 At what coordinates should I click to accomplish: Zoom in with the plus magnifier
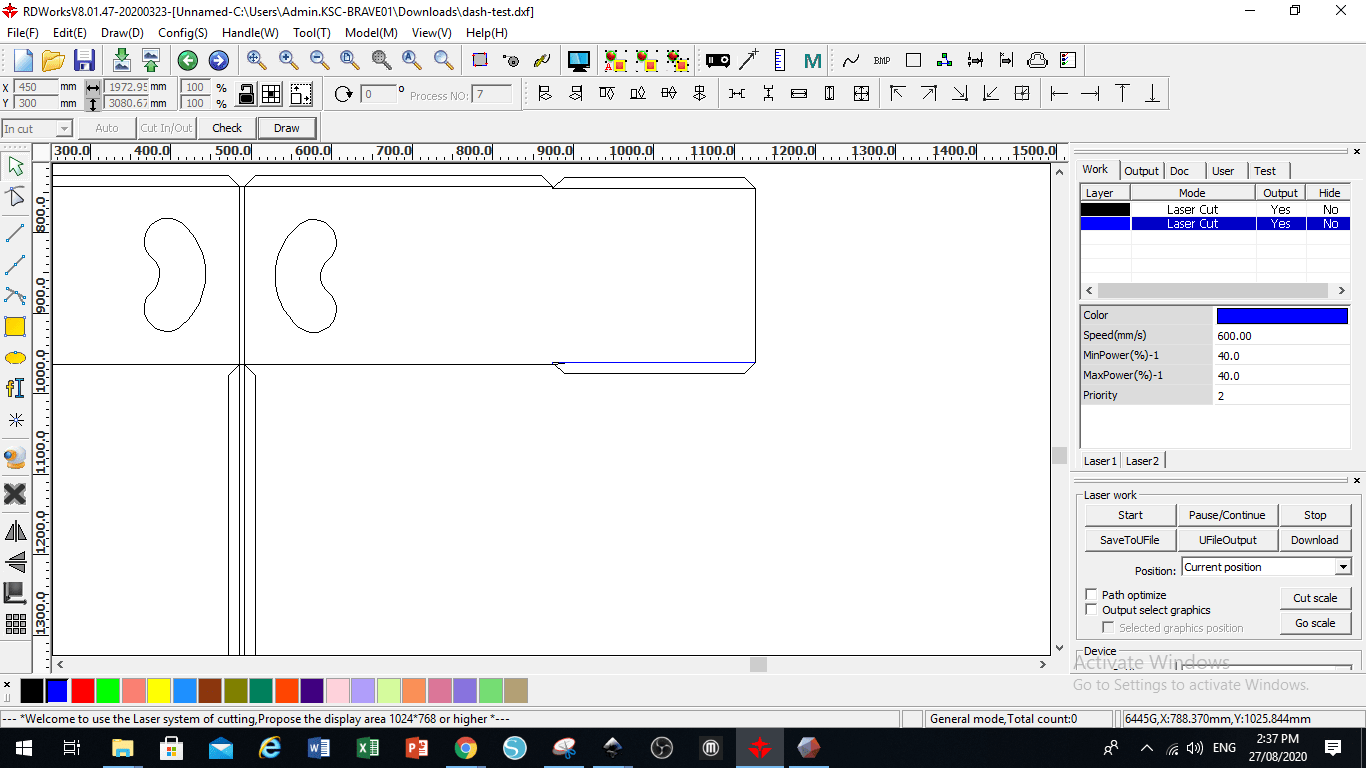288,60
